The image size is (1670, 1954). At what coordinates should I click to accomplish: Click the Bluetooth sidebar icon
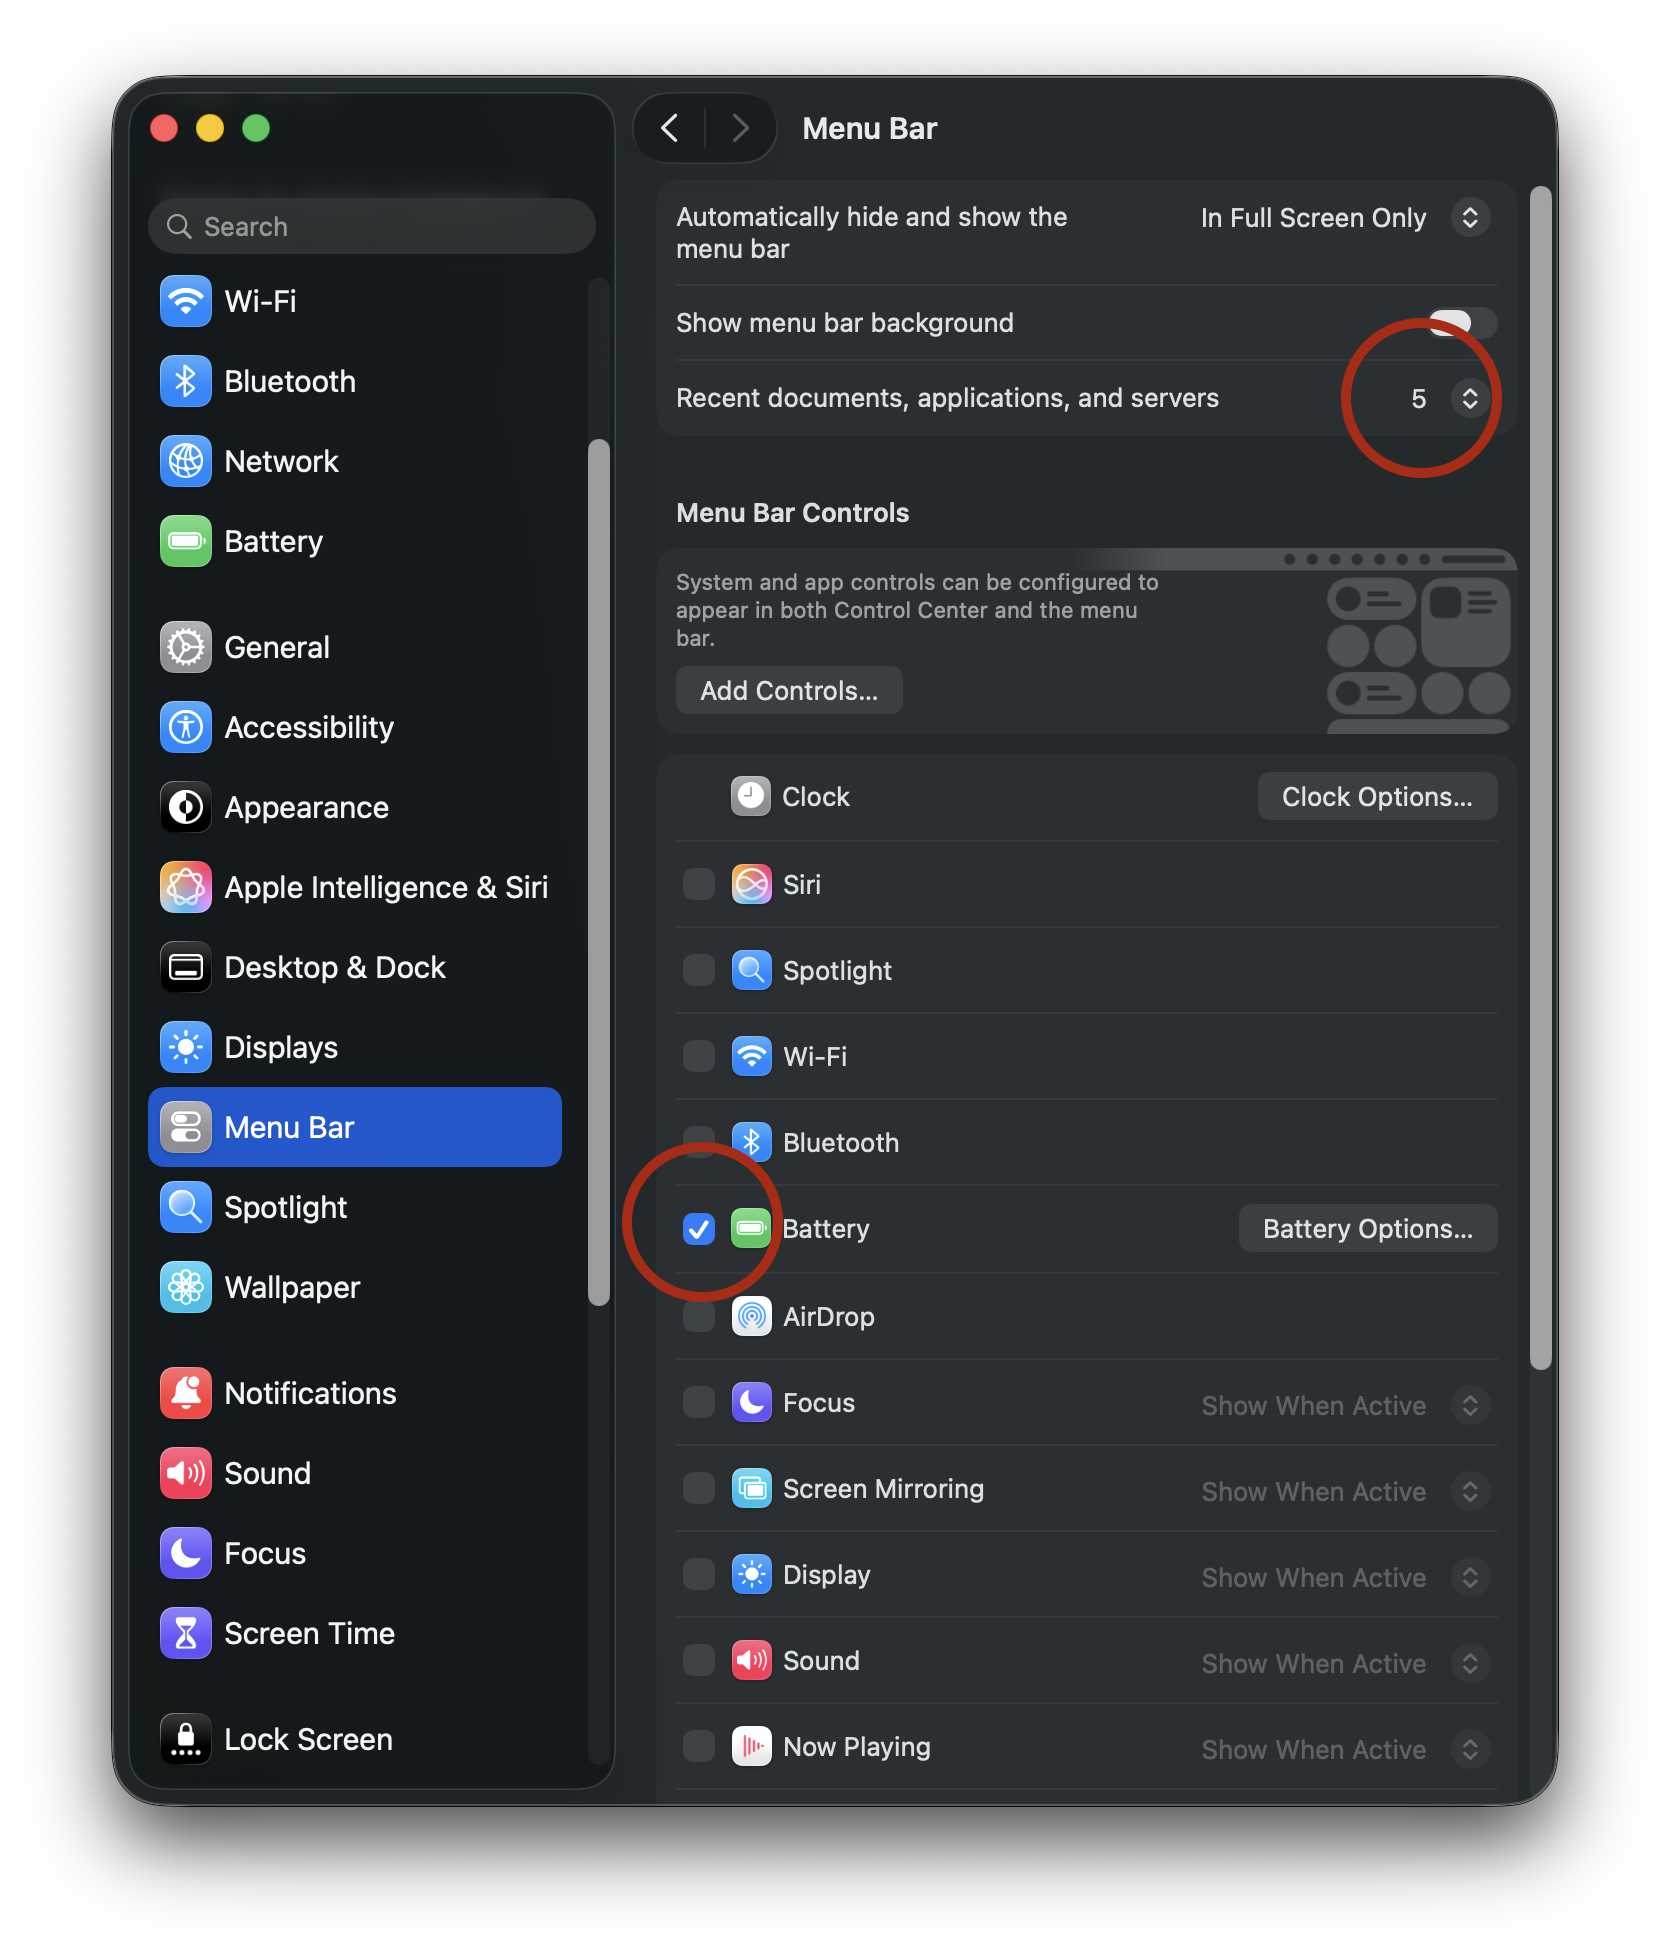tap(185, 381)
